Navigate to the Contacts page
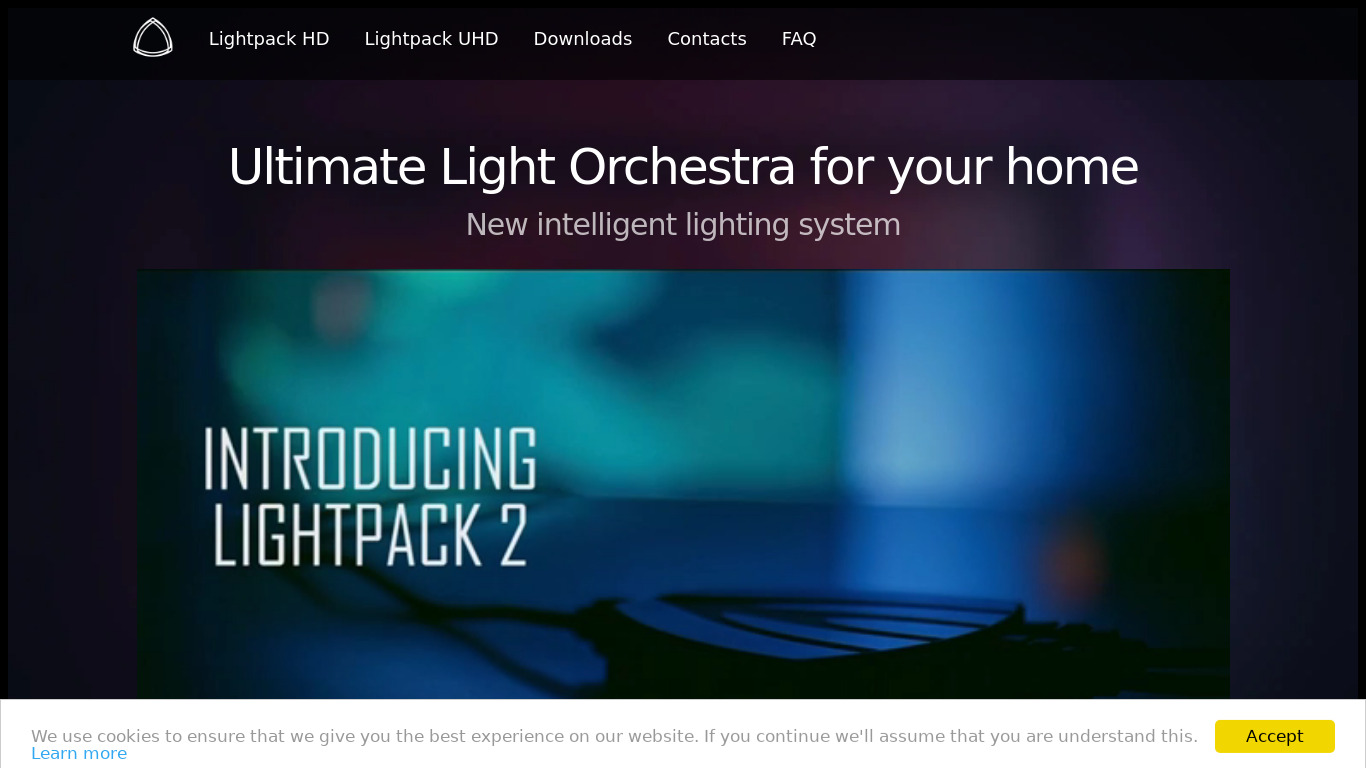This screenshot has height=768, width=1366. [707, 39]
